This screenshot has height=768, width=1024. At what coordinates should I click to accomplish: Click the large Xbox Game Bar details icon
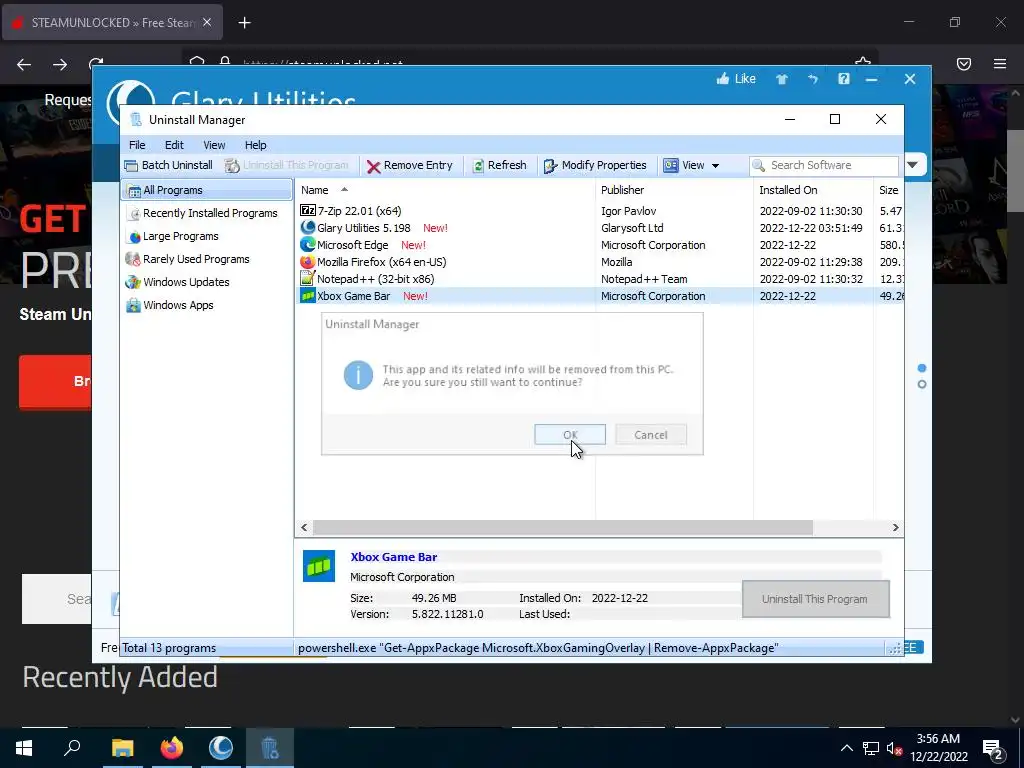(319, 566)
